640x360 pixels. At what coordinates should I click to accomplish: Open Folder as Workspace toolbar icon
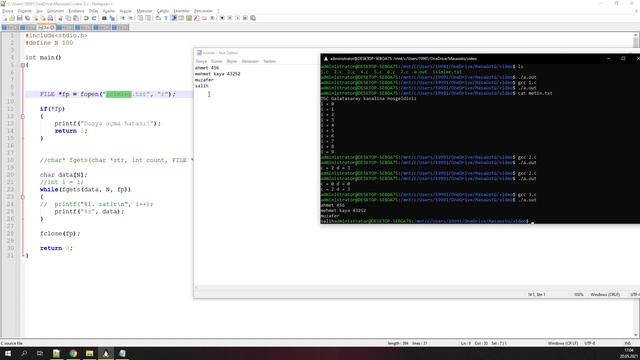pyautogui.click(x=204, y=18)
